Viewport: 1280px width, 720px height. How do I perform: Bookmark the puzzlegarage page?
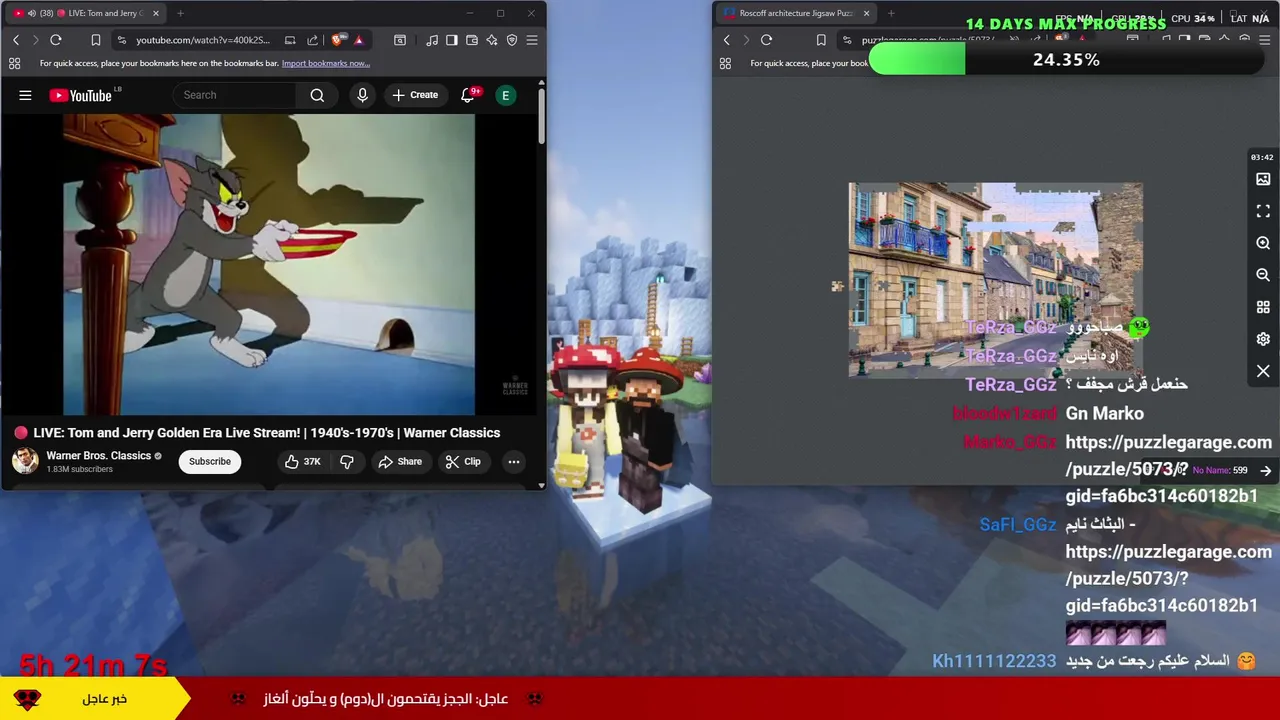coord(821,40)
